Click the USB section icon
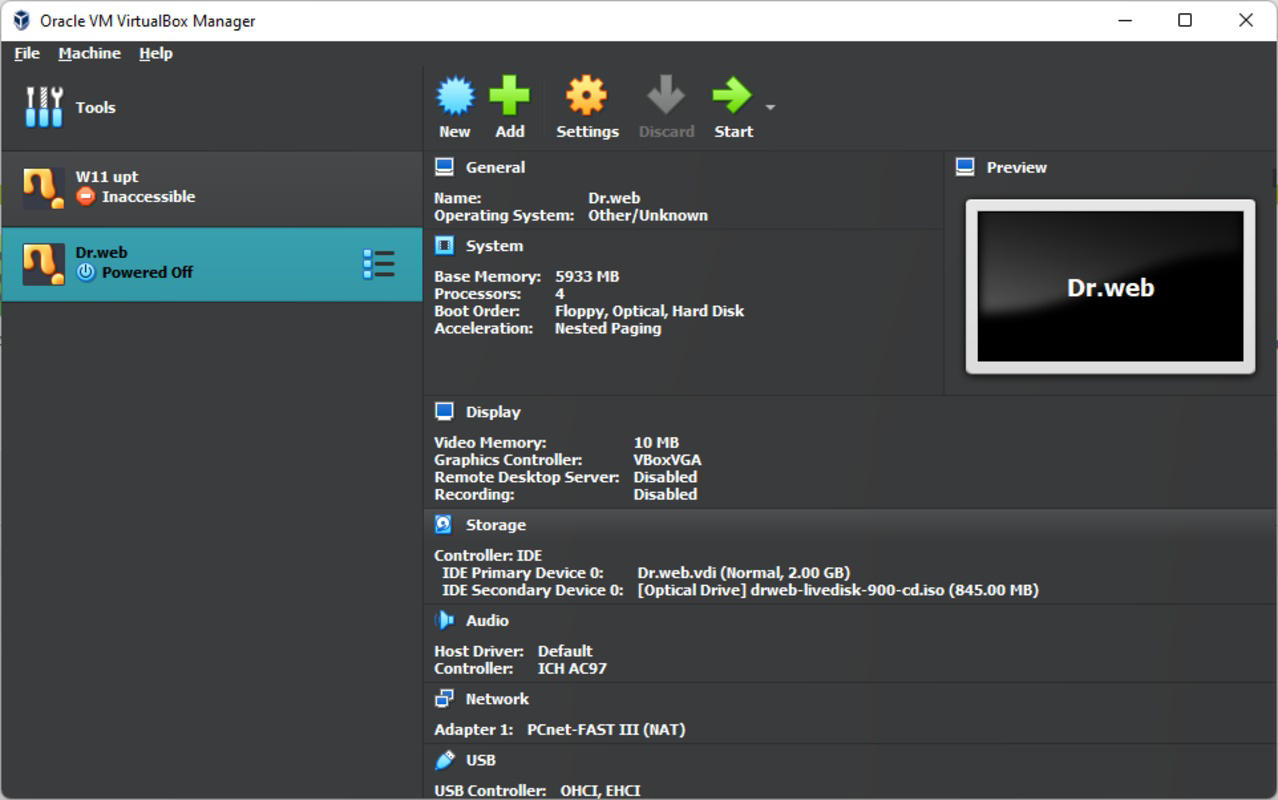 (444, 759)
